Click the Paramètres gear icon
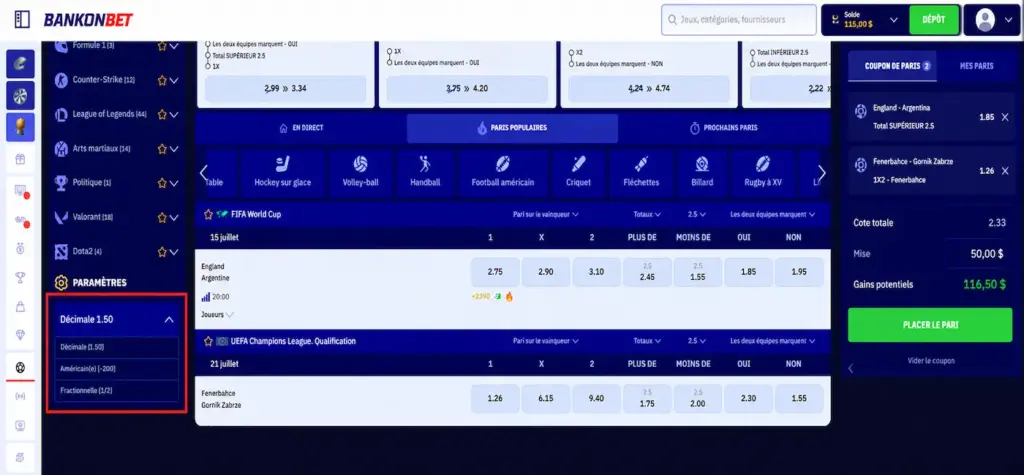 tap(61, 283)
